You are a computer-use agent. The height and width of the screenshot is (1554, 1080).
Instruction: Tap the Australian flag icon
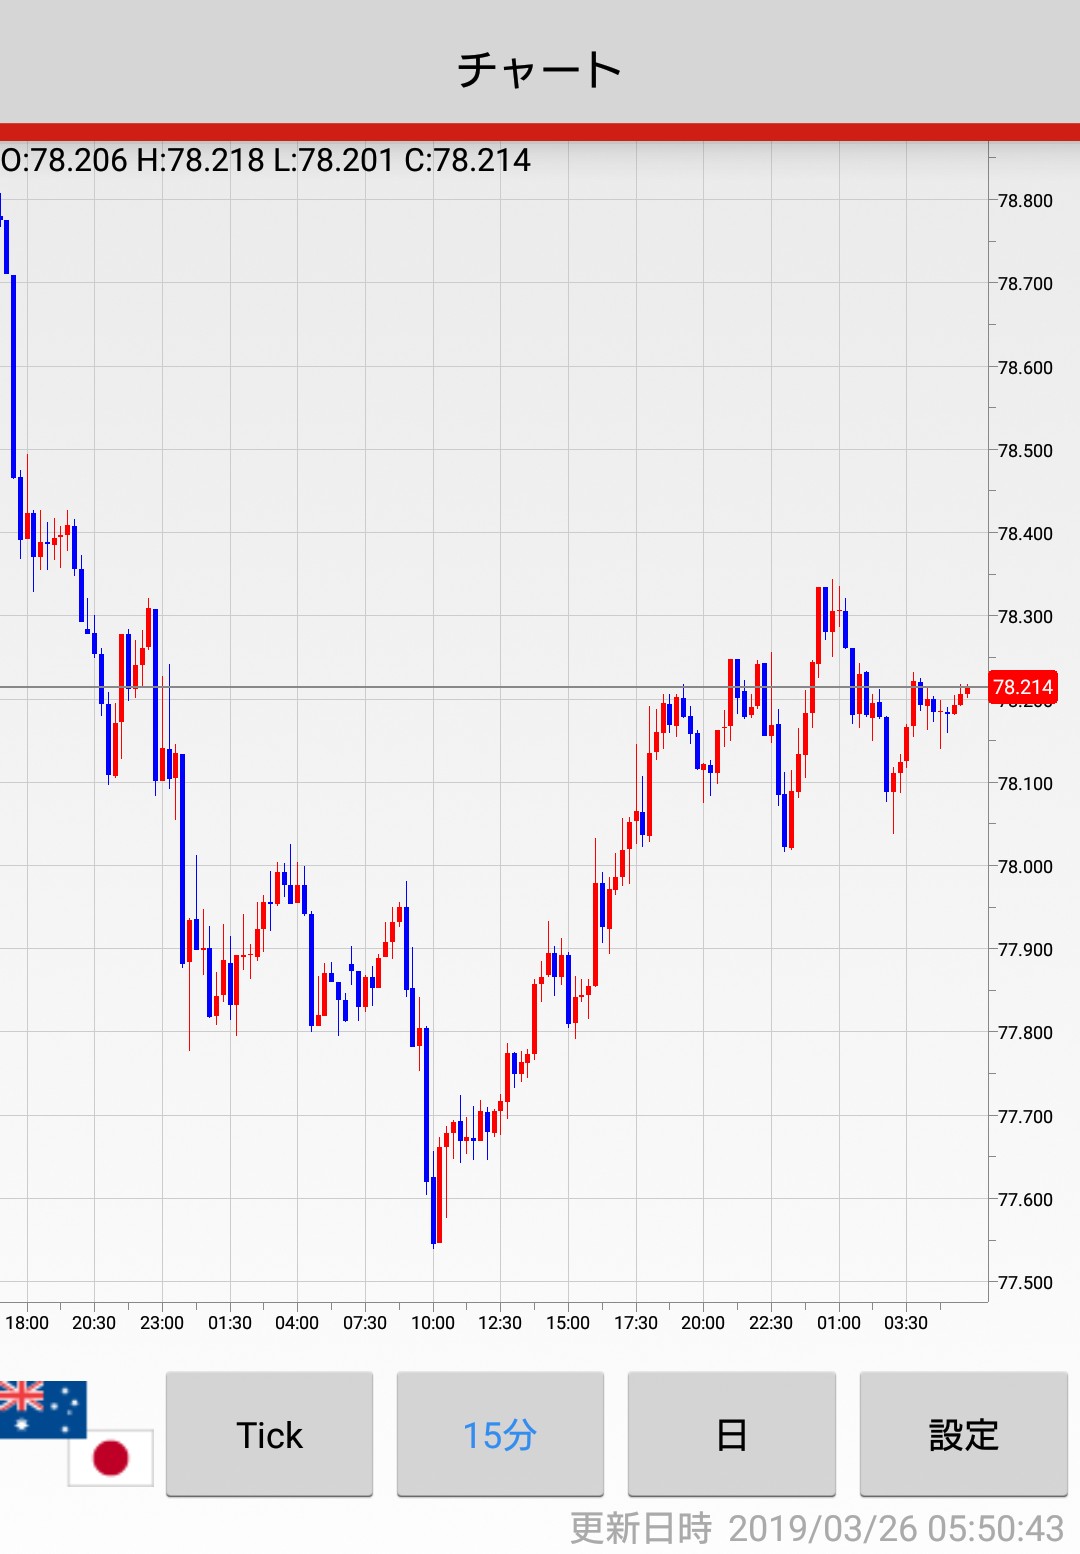click(x=42, y=1408)
